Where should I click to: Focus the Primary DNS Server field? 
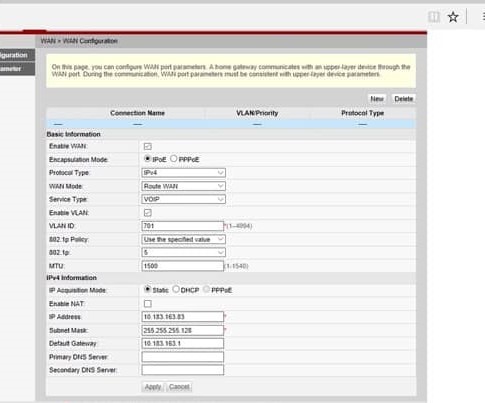click(182, 357)
